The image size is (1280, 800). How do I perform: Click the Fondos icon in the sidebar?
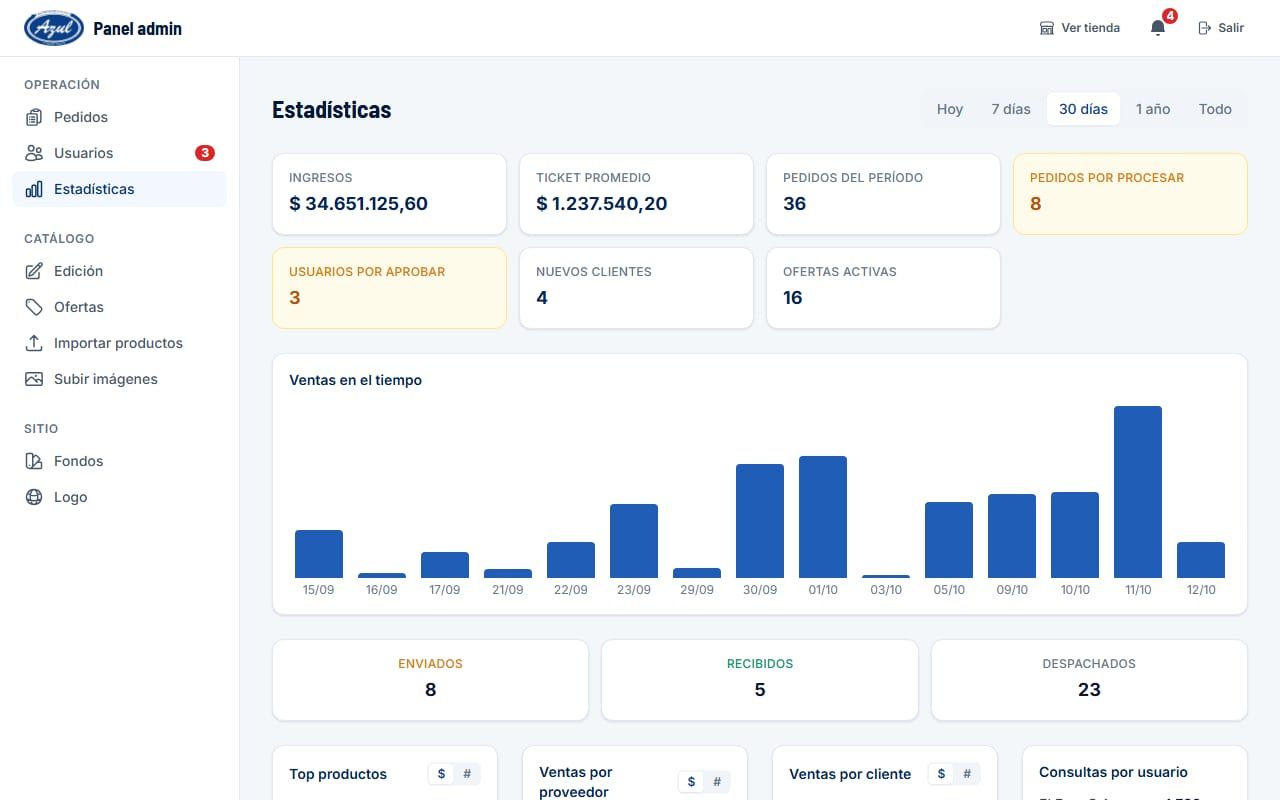point(34,461)
